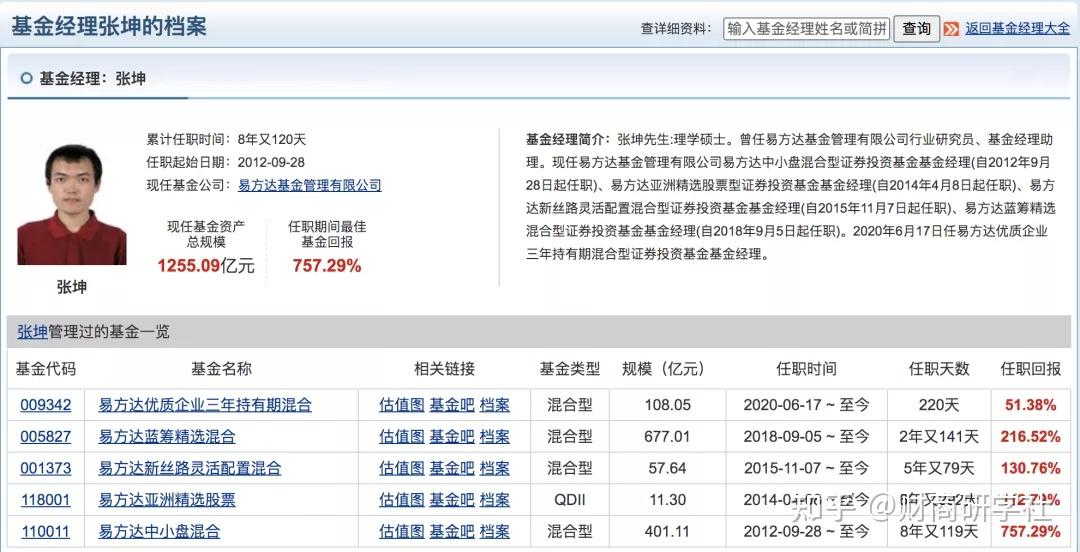Click the 任职天数 column header
Viewport: 1080px width, 552px height.
pyautogui.click(x=939, y=369)
